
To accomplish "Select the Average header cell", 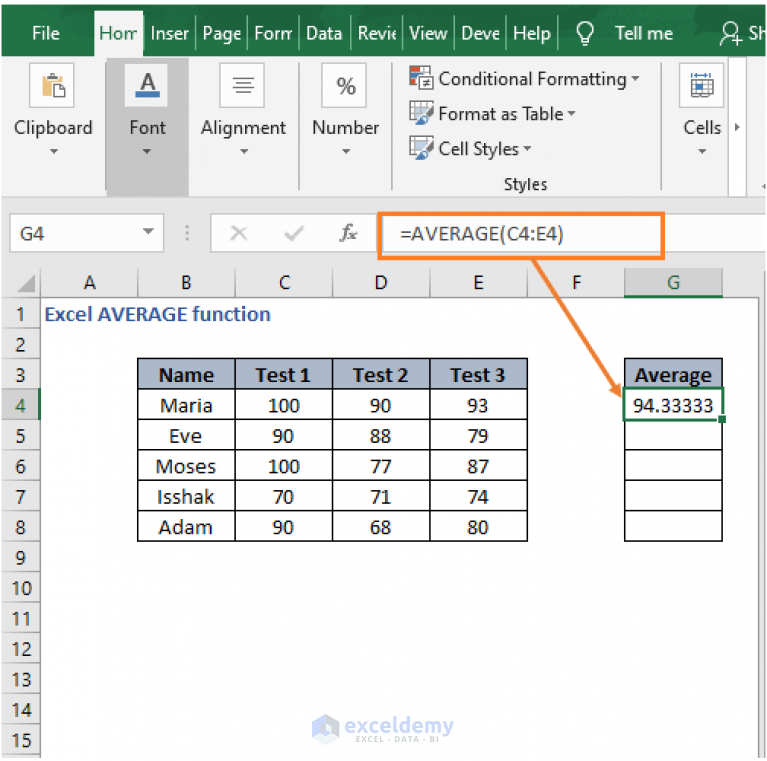I will [x=673, y=375].
